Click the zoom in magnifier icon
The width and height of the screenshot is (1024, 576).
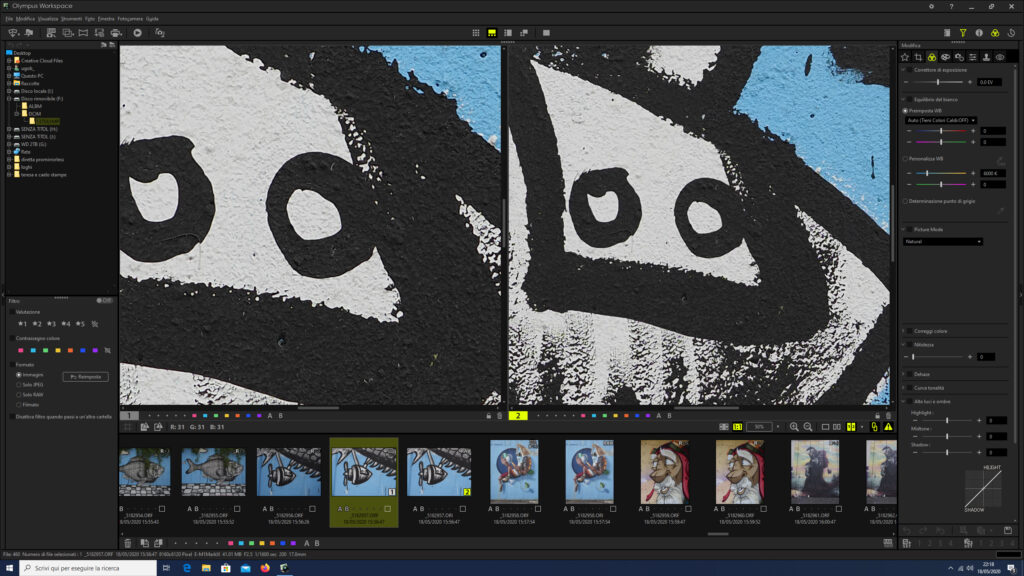(x=794, y=426)
